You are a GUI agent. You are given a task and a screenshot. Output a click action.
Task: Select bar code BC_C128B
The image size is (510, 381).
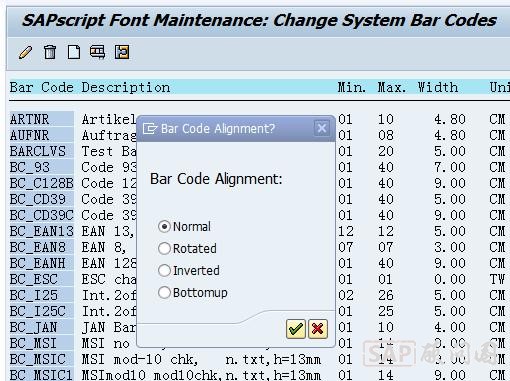41,183
